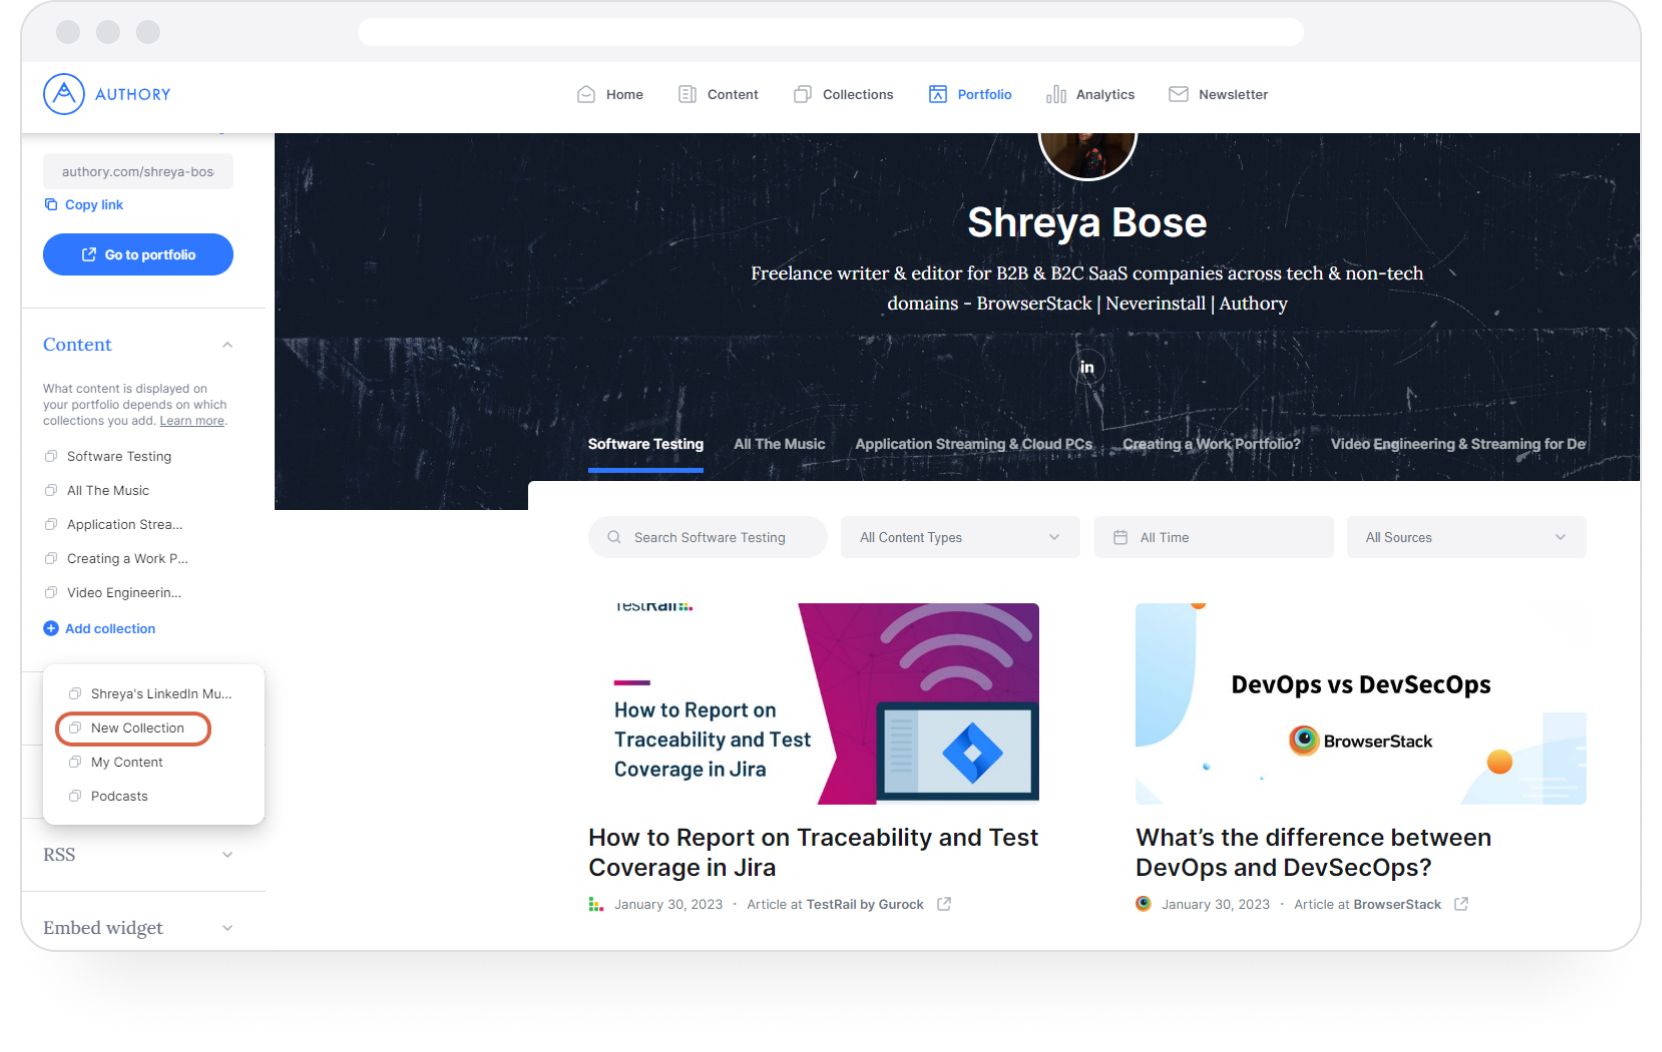Expand the RSS section

[138, 855]
